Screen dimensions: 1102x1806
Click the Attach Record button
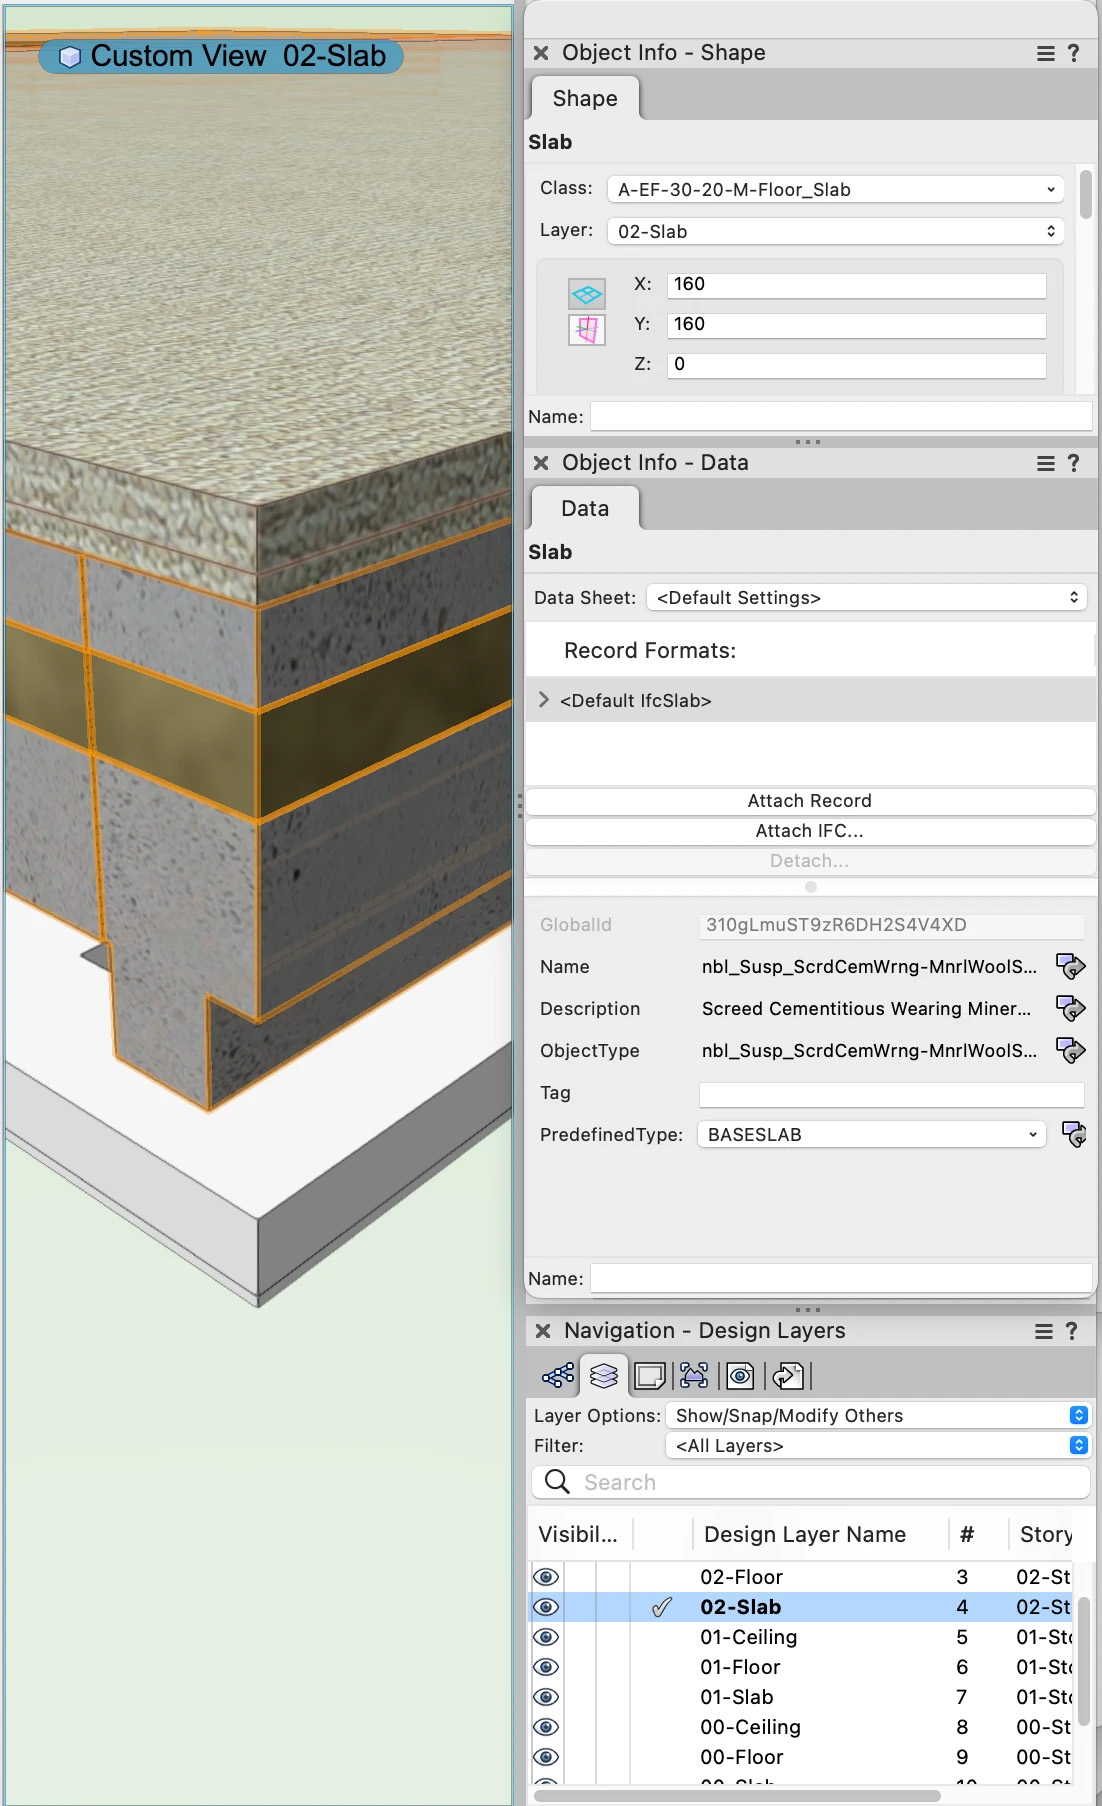coord(810,801)
